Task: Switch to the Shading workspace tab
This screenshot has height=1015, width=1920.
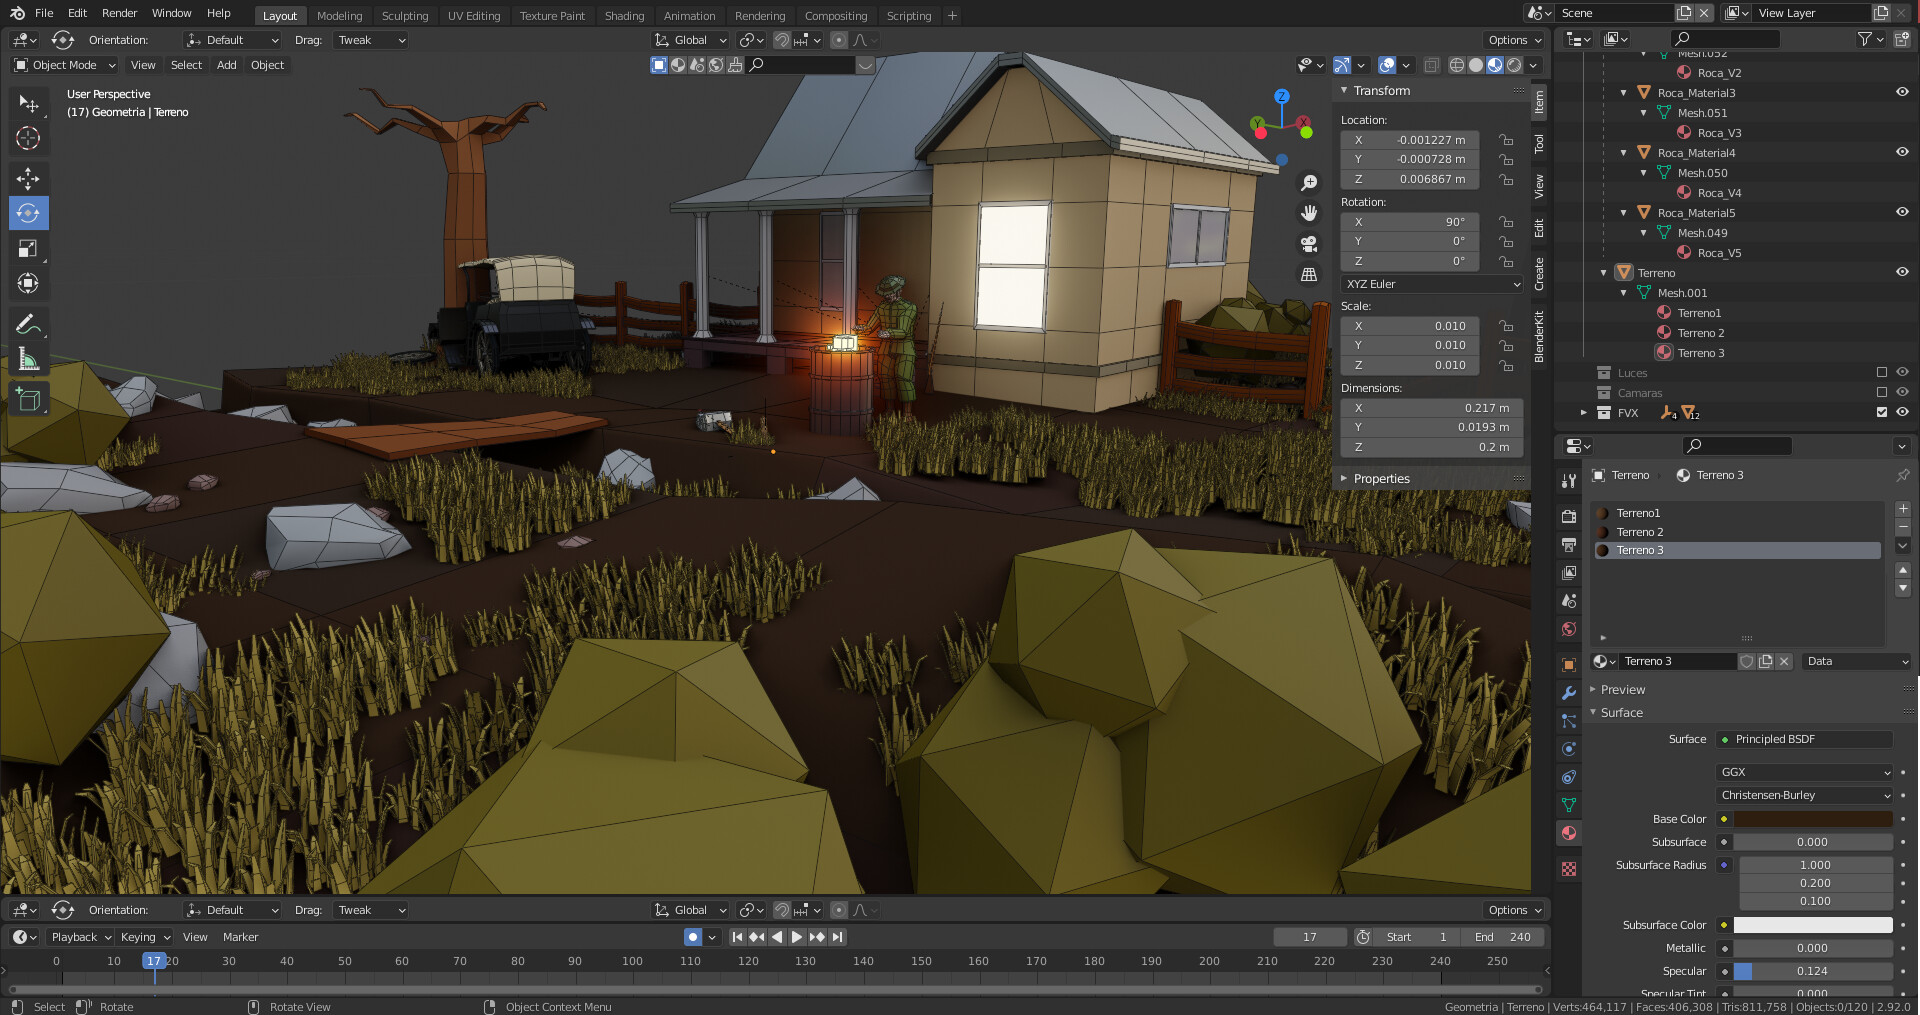Action: [624, 15]
